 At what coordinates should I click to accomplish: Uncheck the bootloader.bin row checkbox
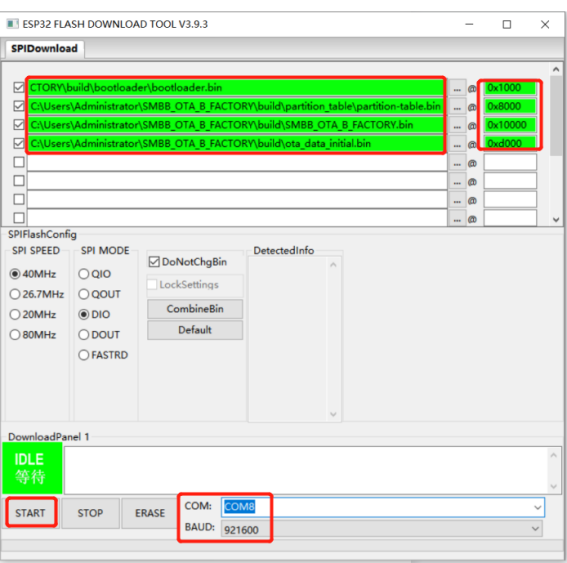point(19,88)
